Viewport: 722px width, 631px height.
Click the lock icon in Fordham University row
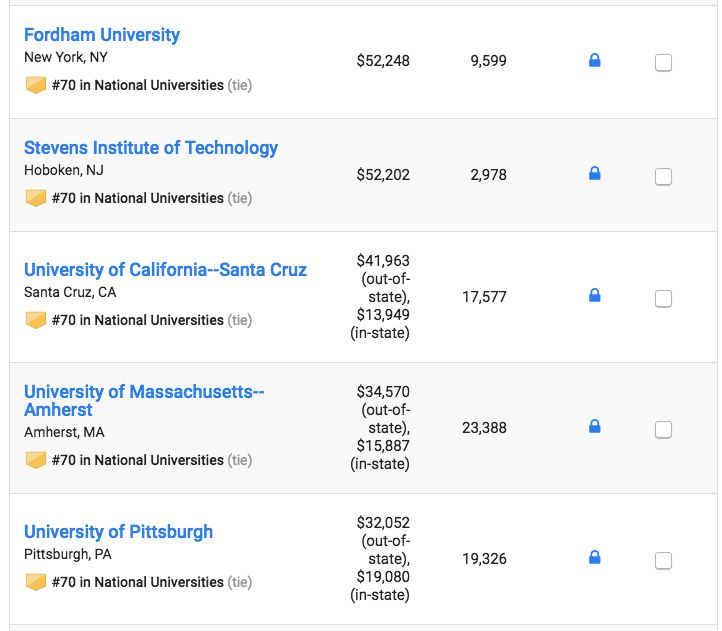click(594, 61)
